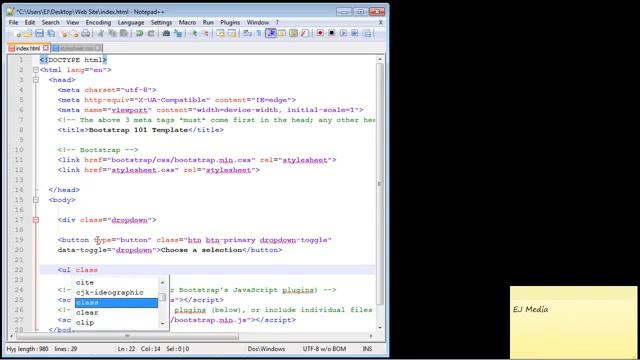Choose 'cite' from the autocomplete list

pyautogui.click(x=116, y=282)
